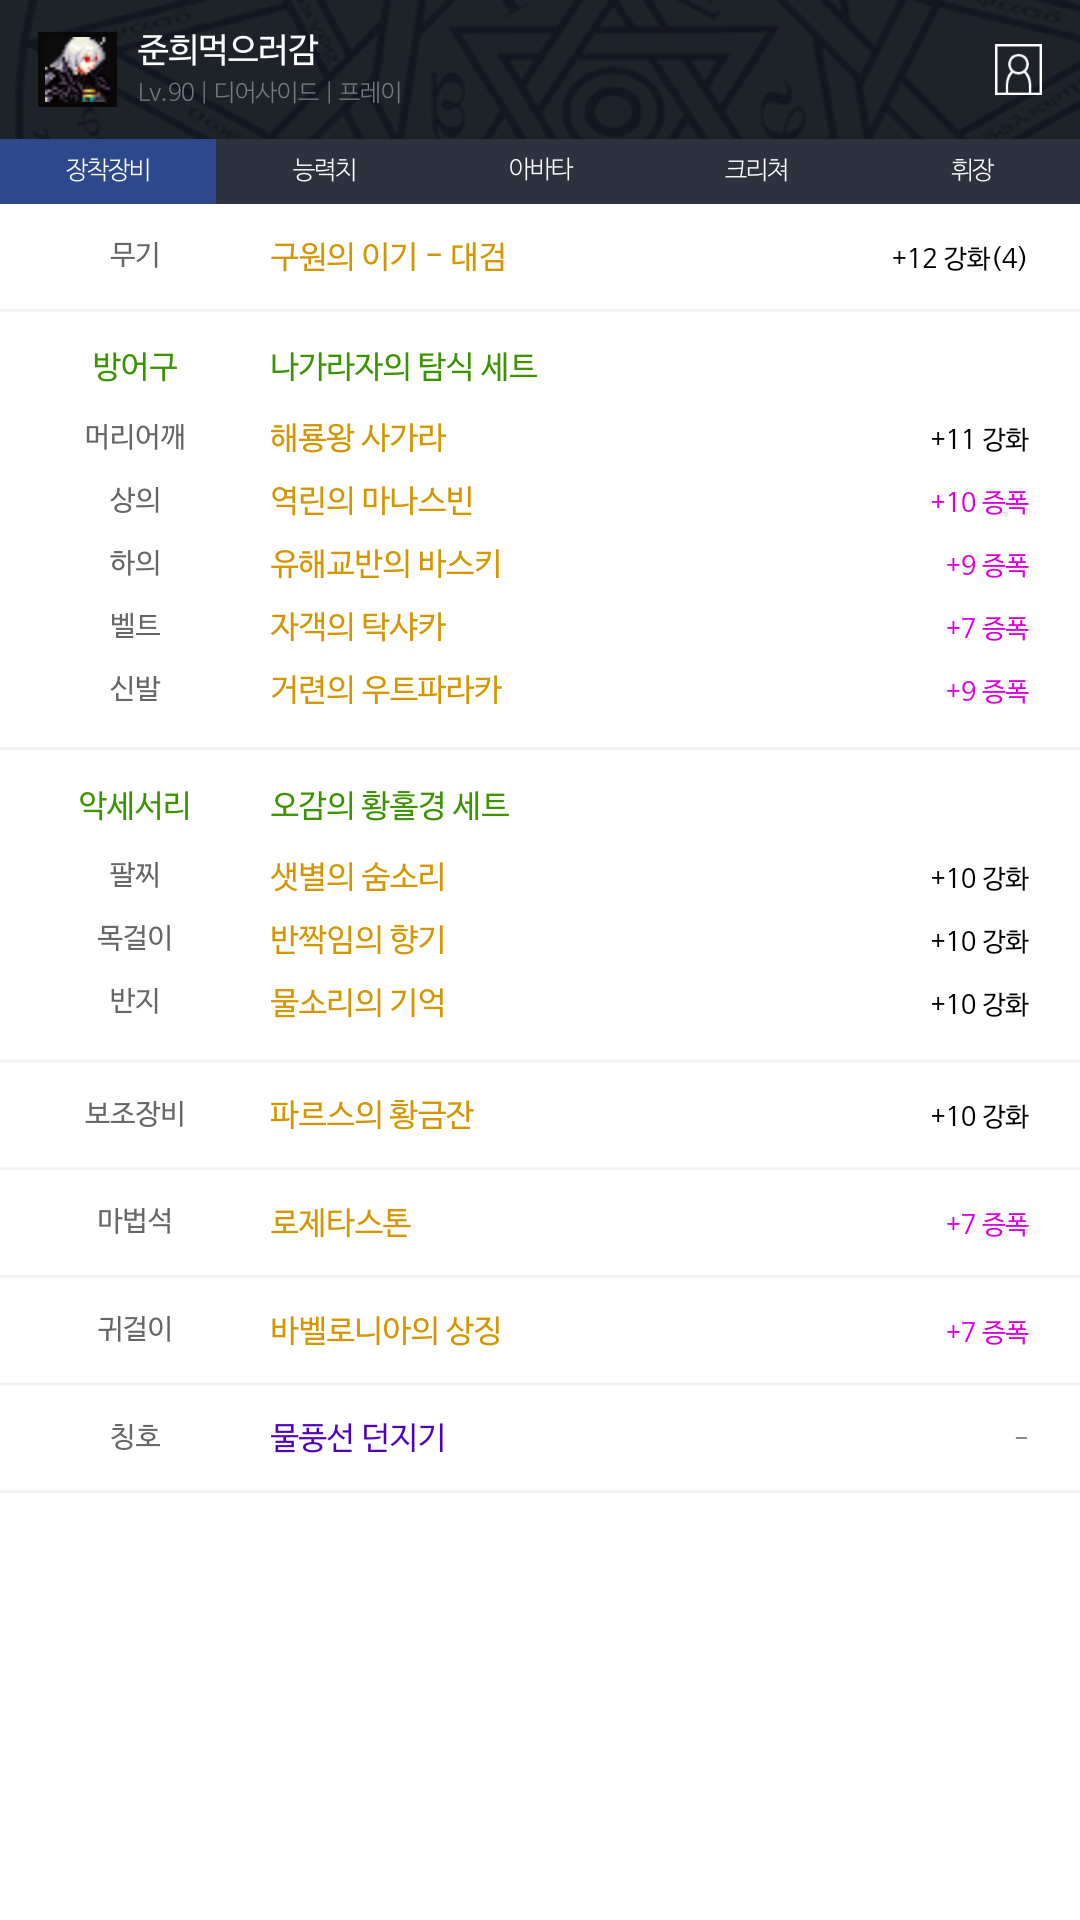This screenshot has width=1080, height=1920.
Task: Open the character avatar thumbnail
Action: point(77,69)
